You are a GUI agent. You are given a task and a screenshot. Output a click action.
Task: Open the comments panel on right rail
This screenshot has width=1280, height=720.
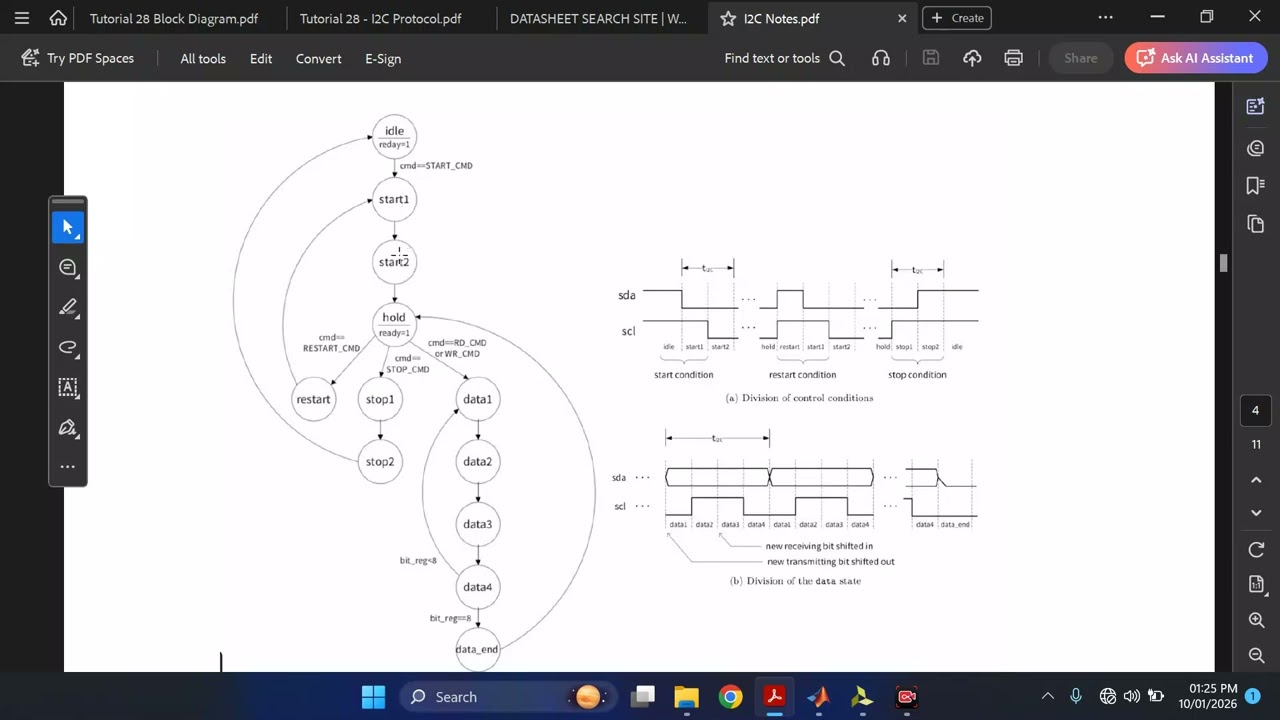(x=1256, y=148)
